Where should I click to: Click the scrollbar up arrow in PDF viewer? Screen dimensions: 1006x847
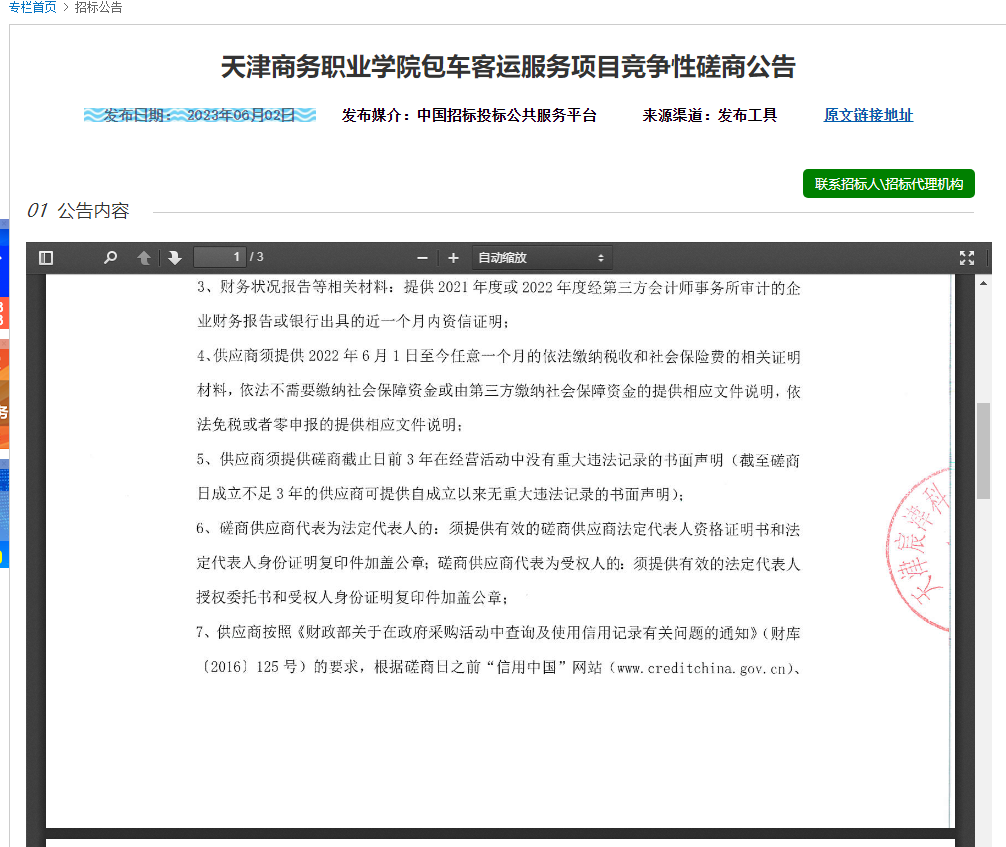[983, 283]
